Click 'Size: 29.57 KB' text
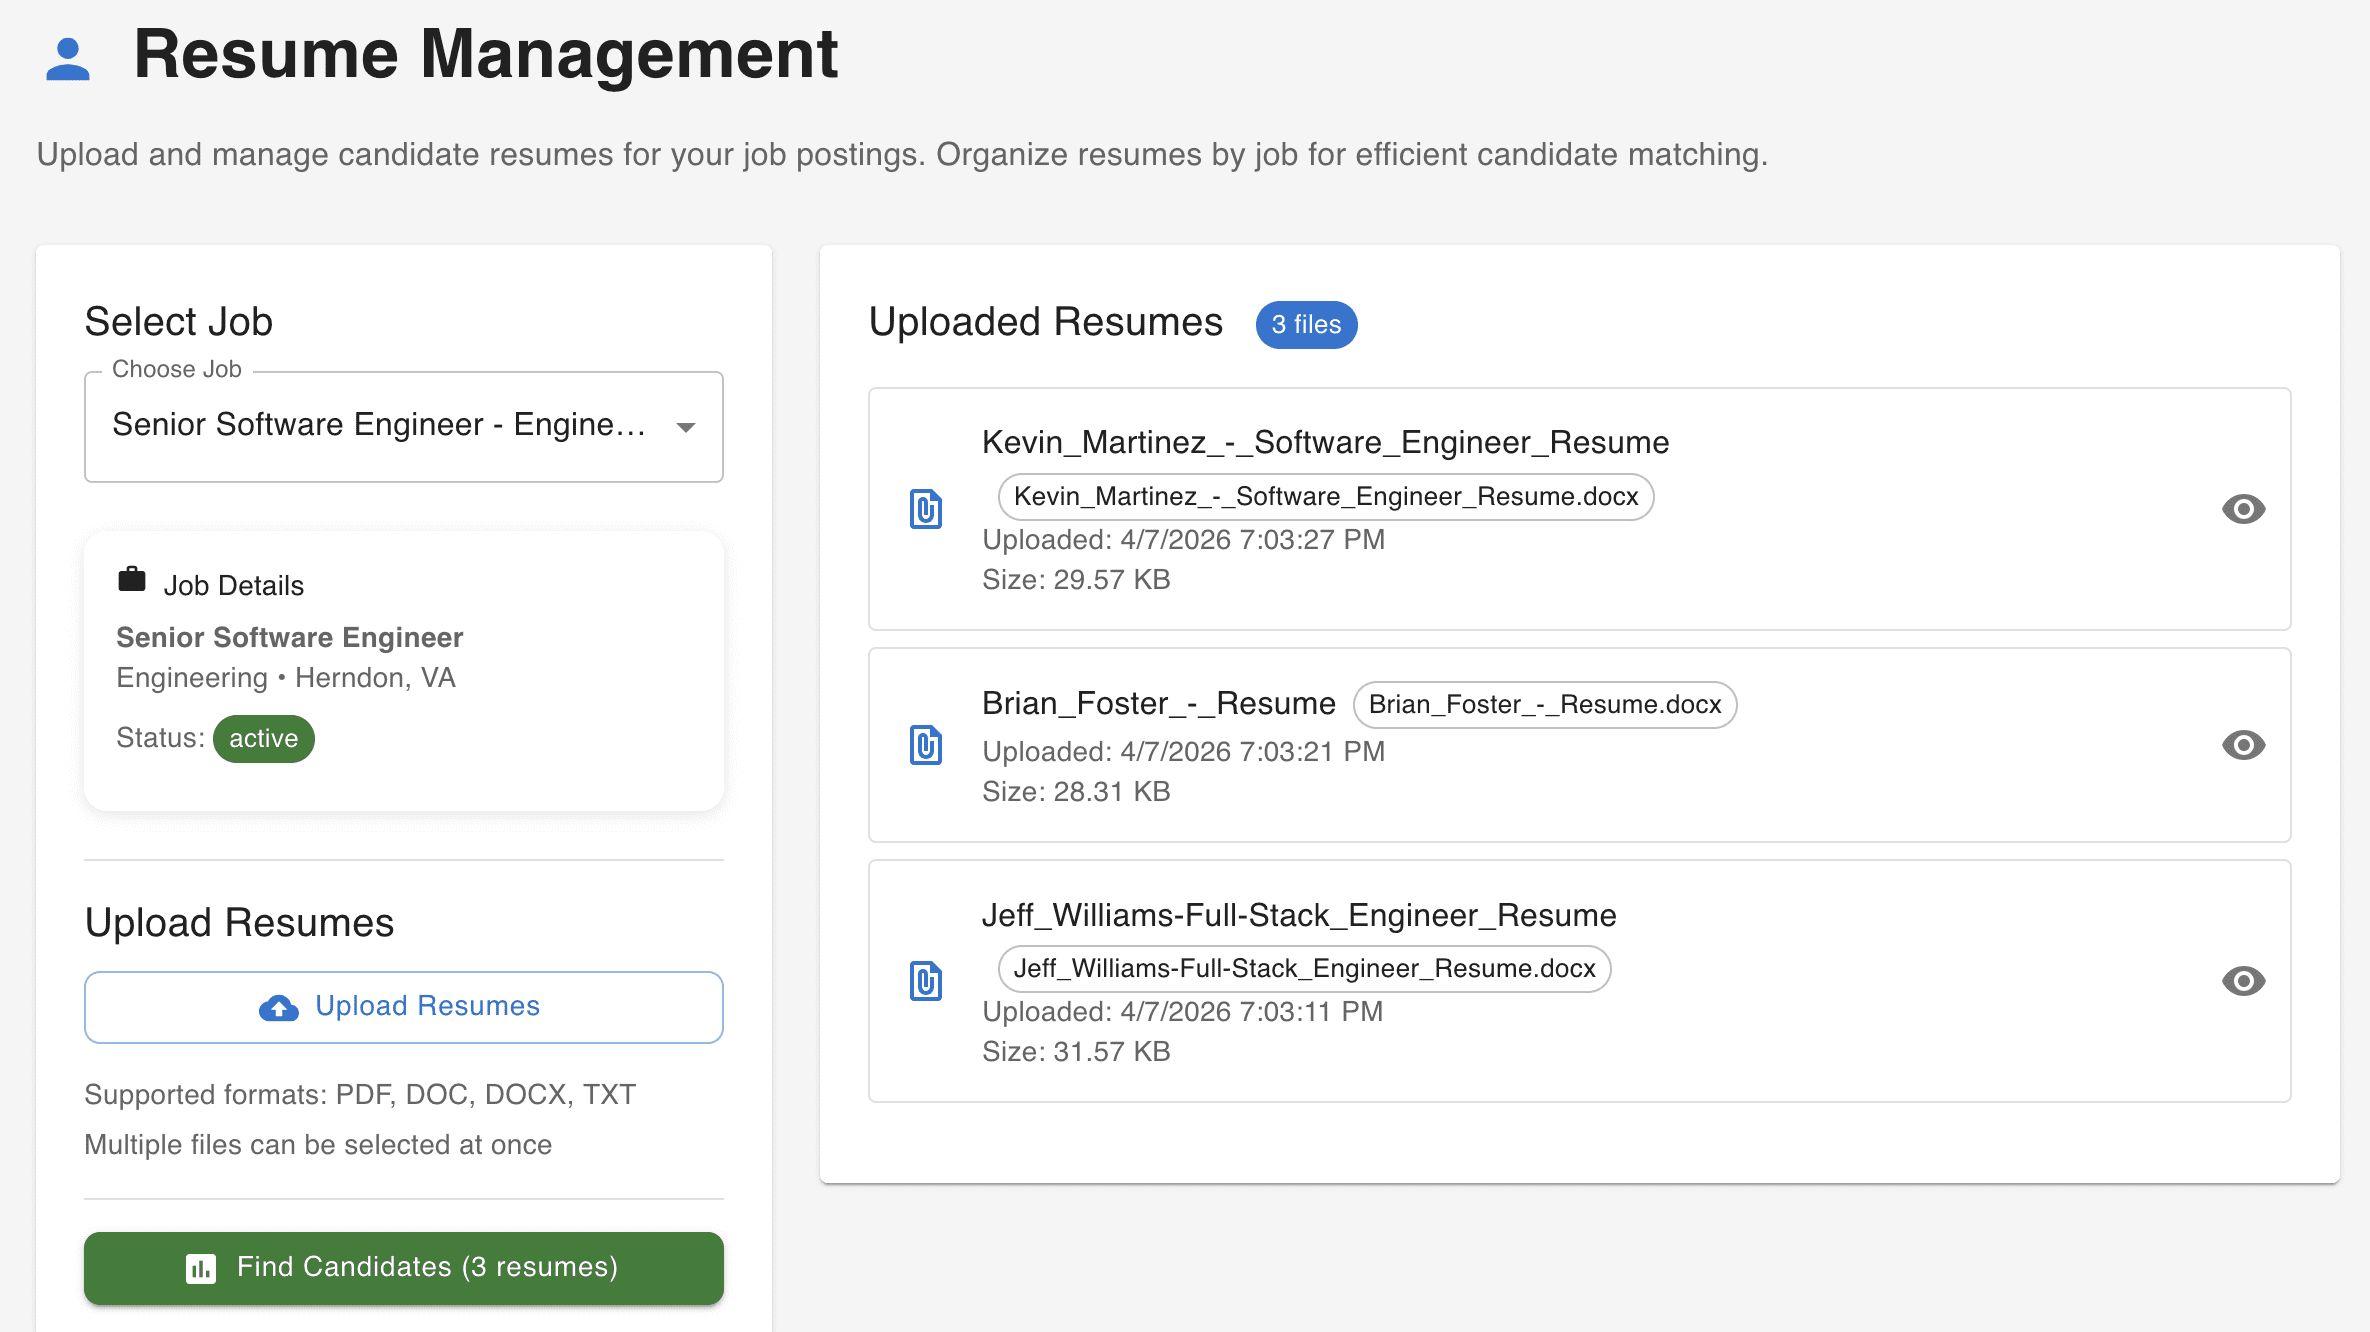The image size is (2370, 1332). [x=1076, y=580]
